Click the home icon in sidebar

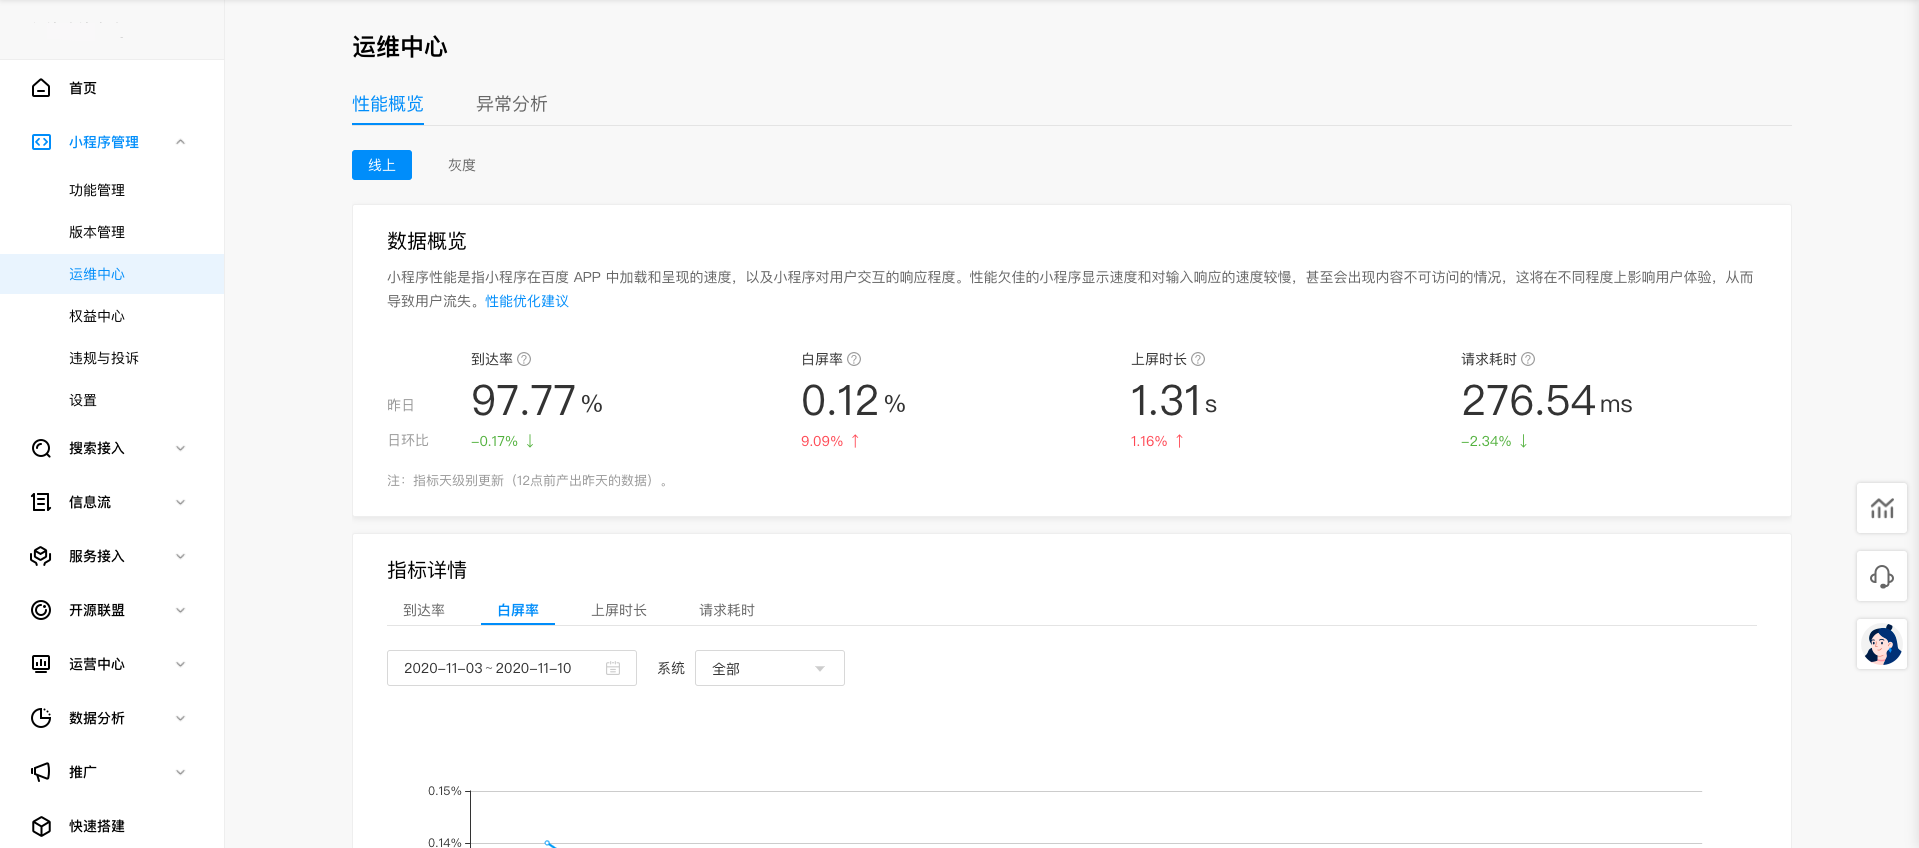(x=41, y=88)
